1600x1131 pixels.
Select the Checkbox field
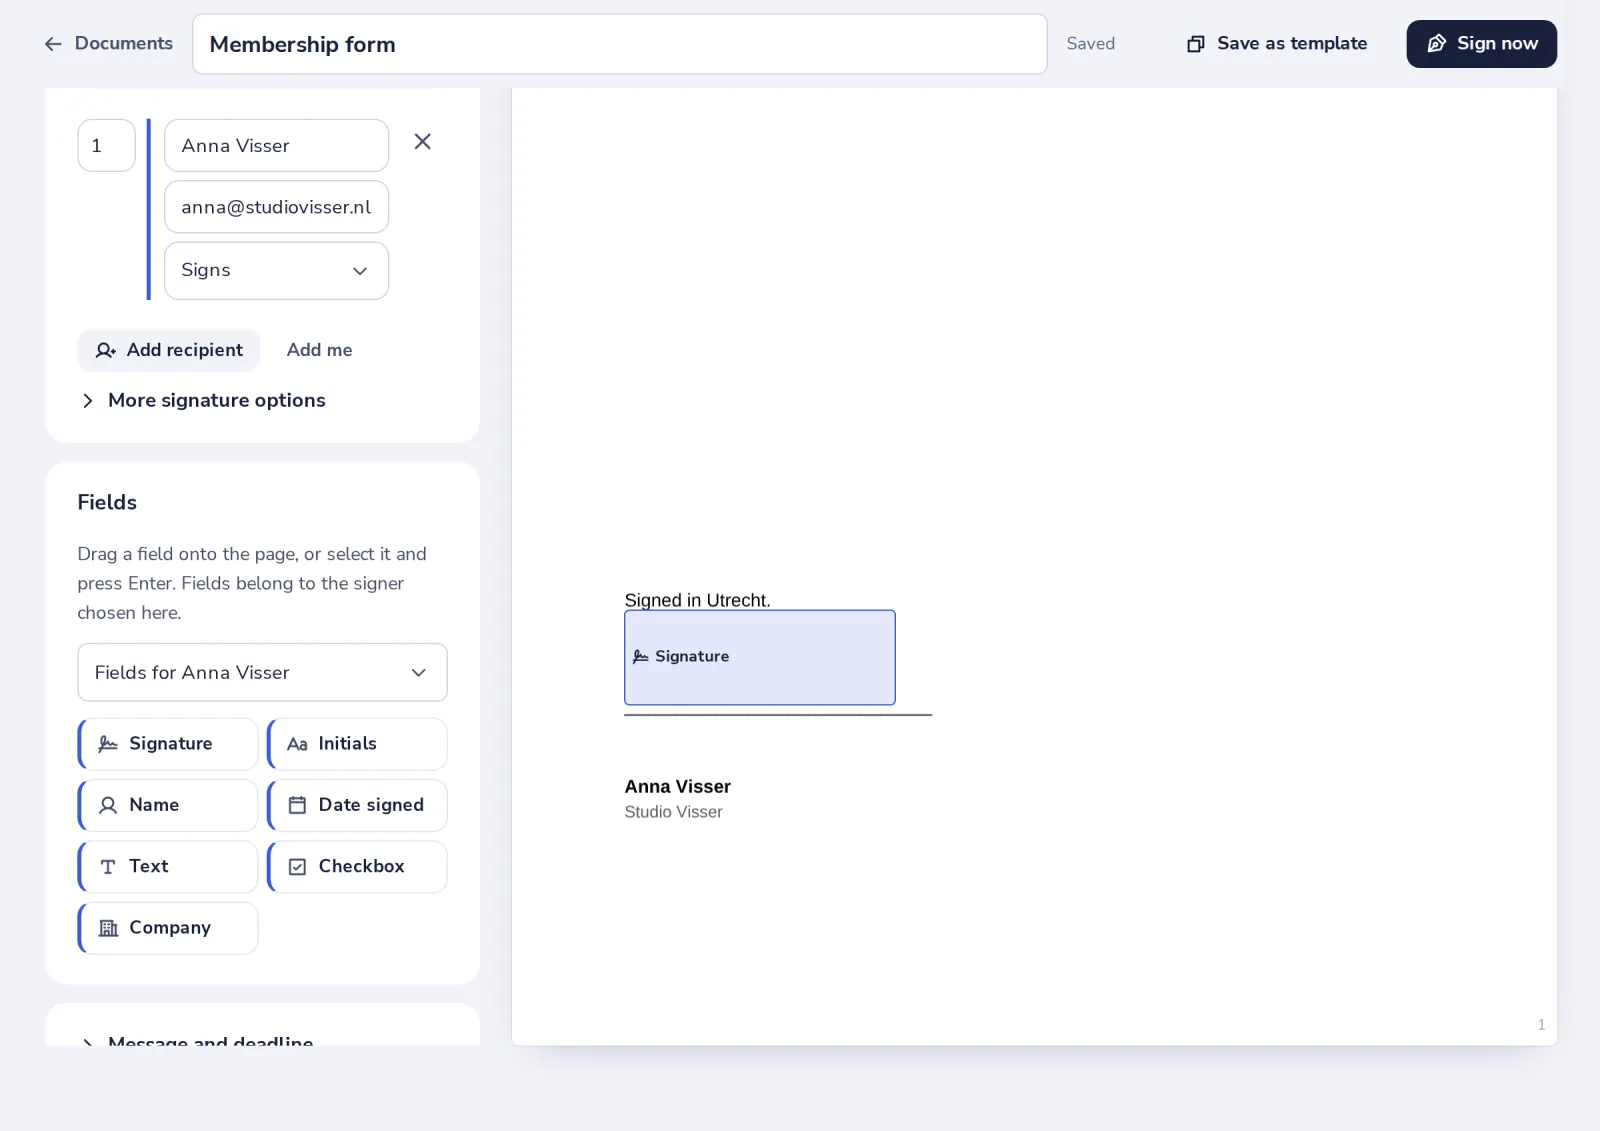coord(357,866)
